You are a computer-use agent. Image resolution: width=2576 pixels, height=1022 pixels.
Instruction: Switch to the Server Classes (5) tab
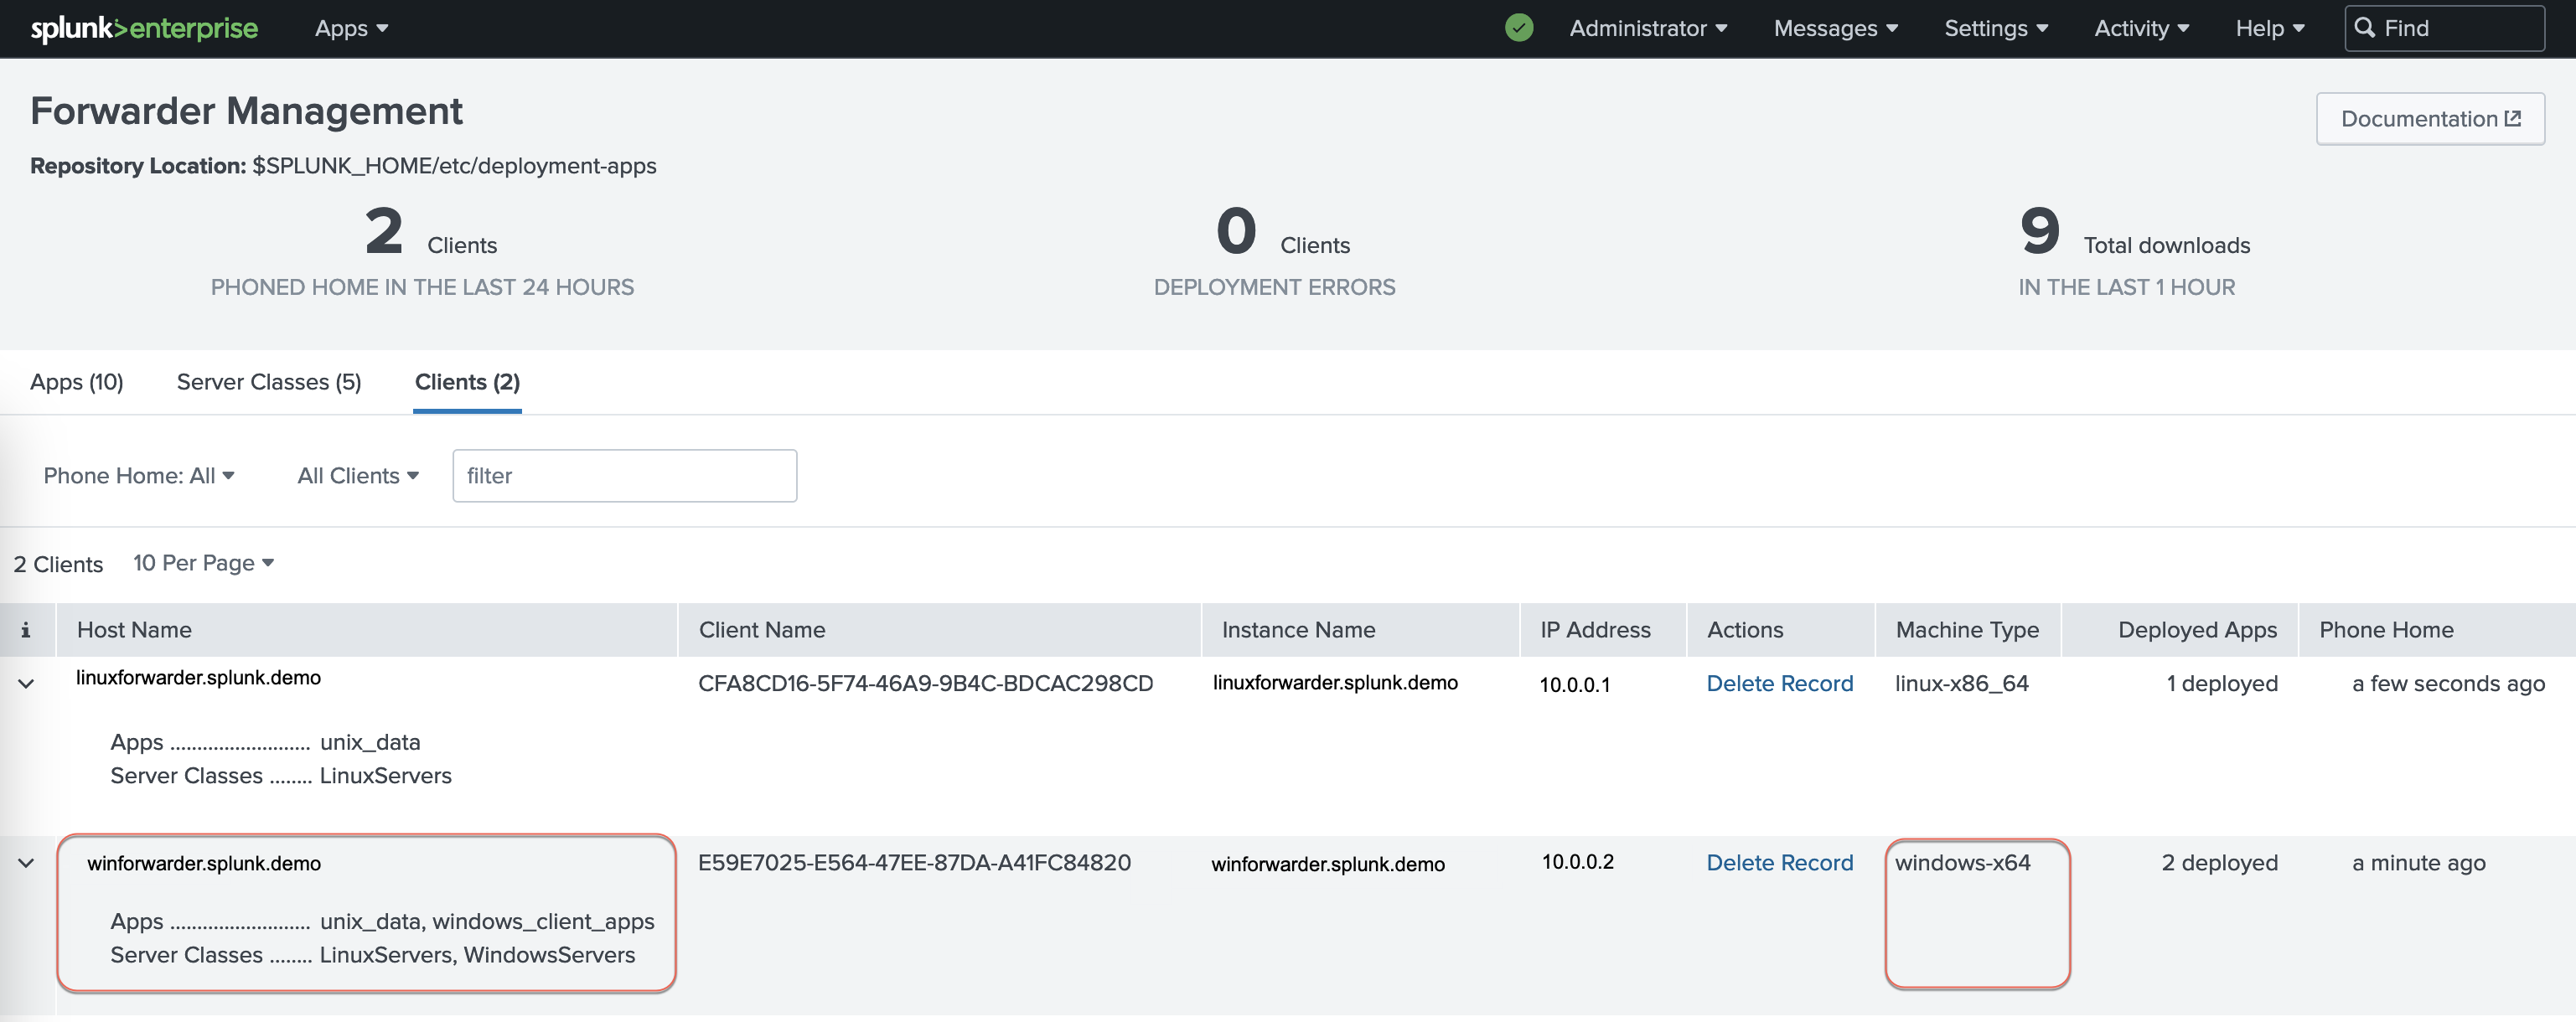point(268,381)
